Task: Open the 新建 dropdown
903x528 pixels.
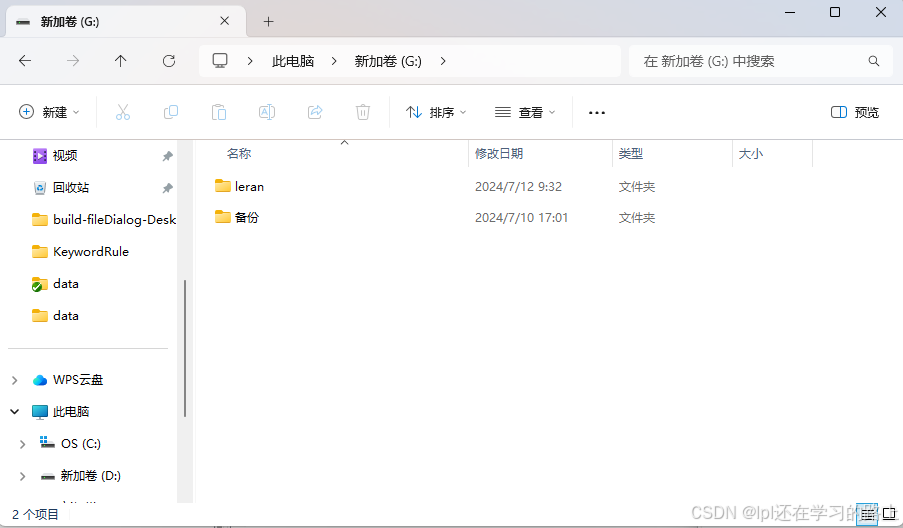Action: coord(50,112)
